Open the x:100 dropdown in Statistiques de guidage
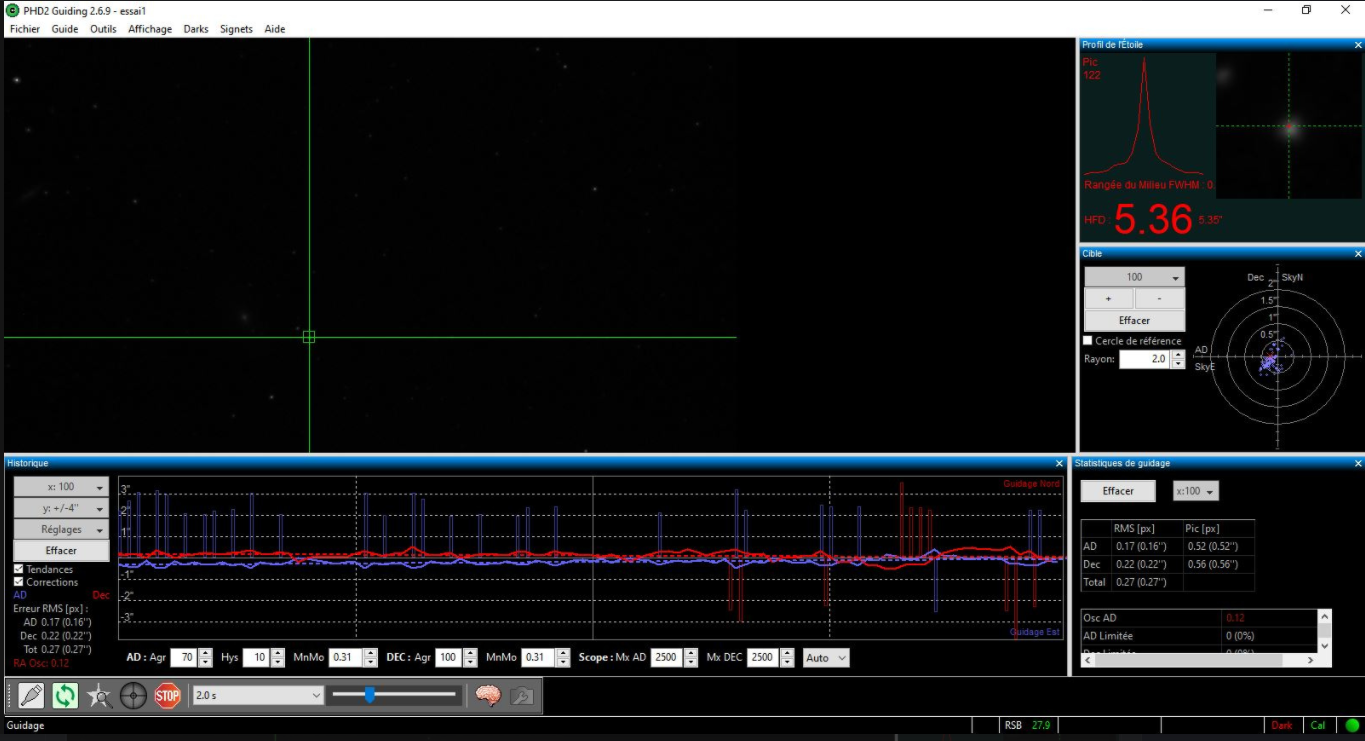 click(x=1196, y=491)
